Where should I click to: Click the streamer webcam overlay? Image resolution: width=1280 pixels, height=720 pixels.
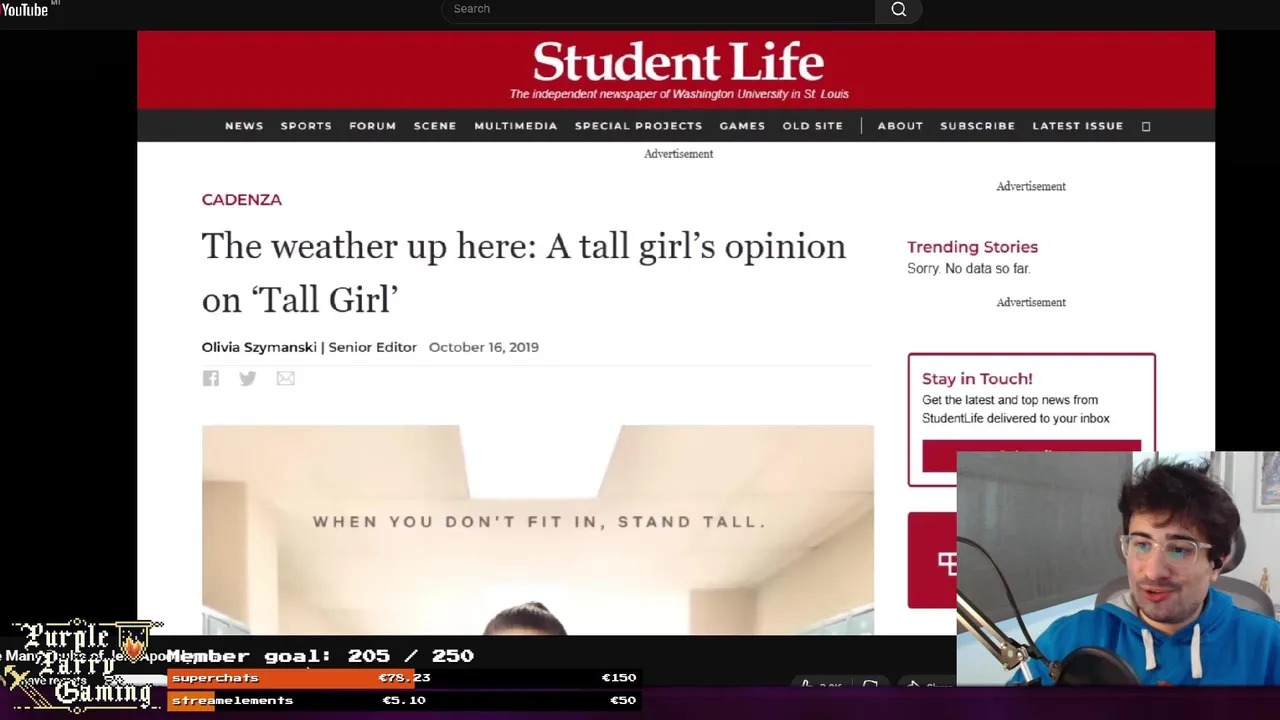[x=1118, y=568]
